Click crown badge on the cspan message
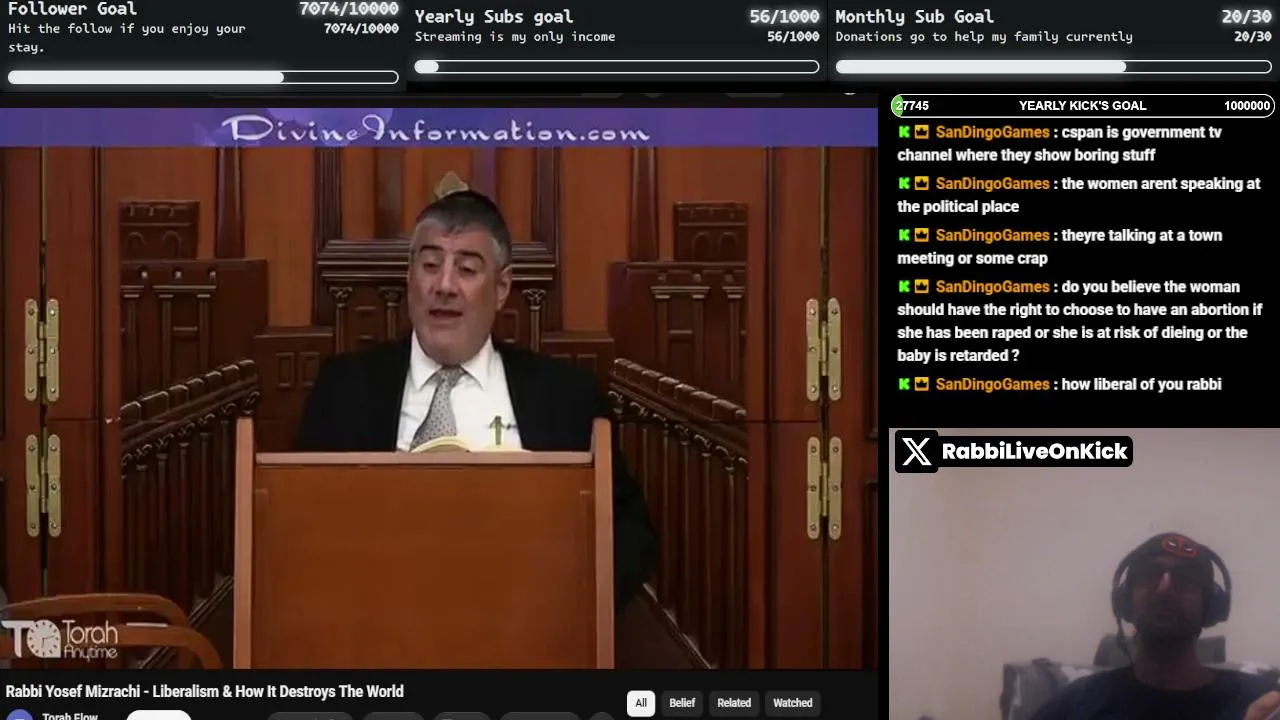Image resolution: width=1280 pixels, height=720 pixels. (x=922, y=132)
